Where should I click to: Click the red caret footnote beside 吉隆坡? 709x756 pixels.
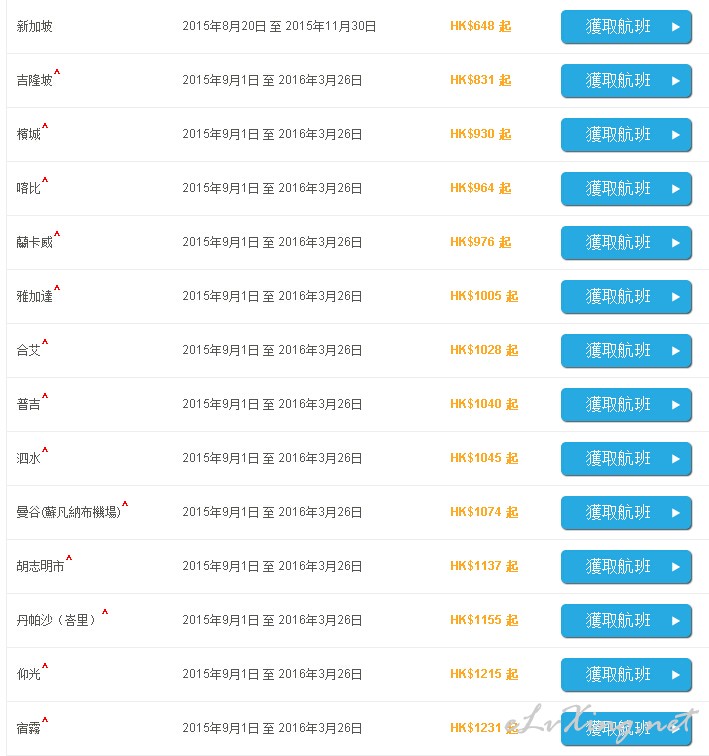[x=57, y=72]
